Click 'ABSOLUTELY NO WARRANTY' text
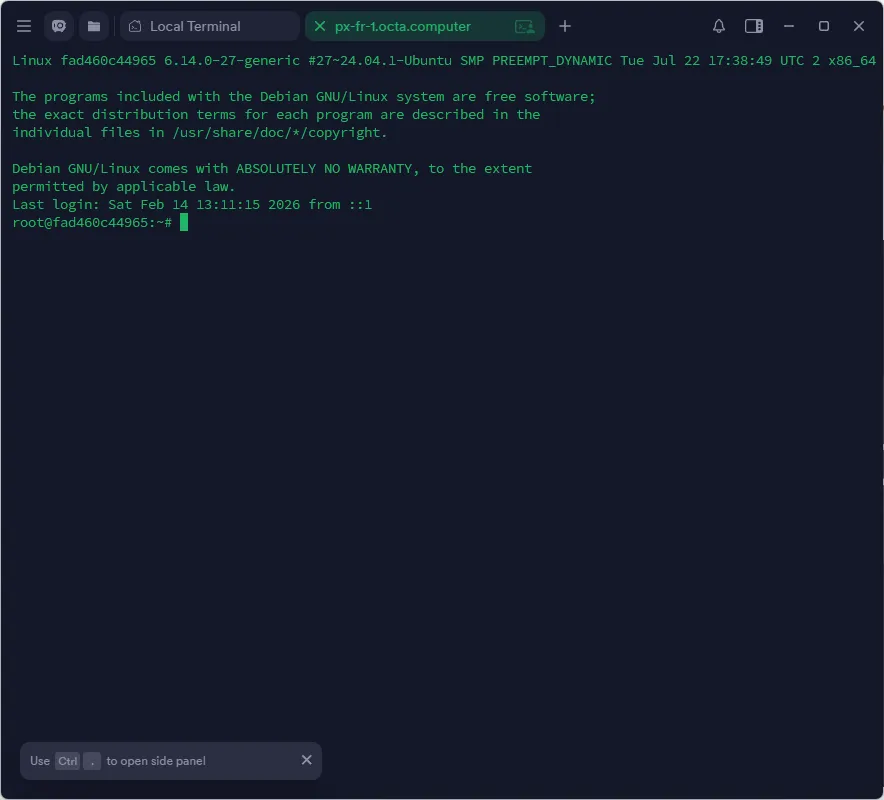The height and width of the screenshot is (800, 884). (x=324, y=169)
